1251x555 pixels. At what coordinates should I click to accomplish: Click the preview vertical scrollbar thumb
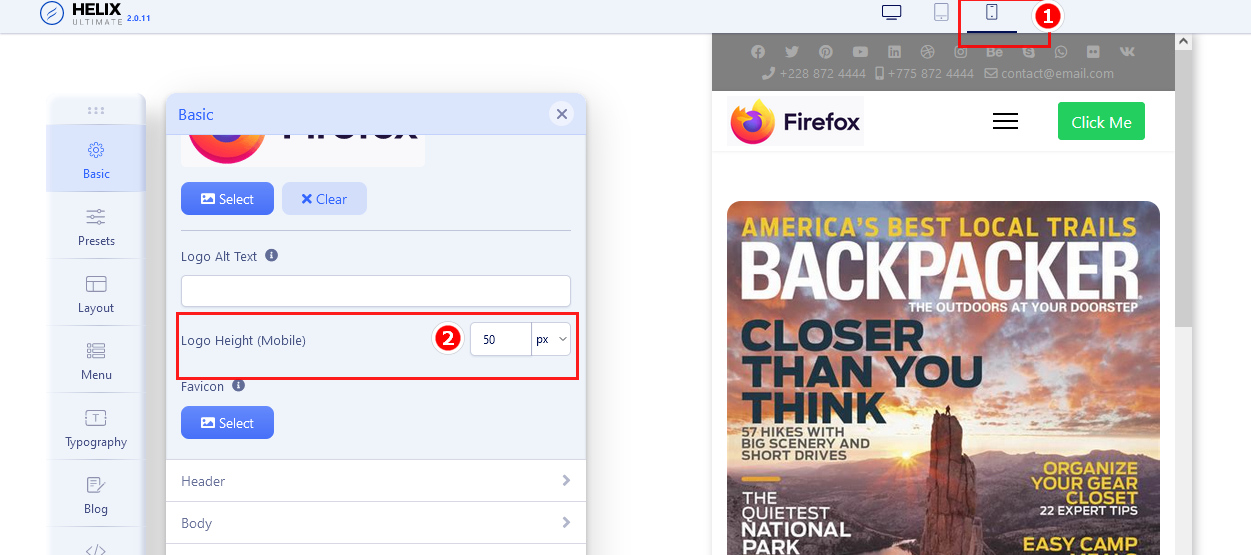tap(1183, 190)
